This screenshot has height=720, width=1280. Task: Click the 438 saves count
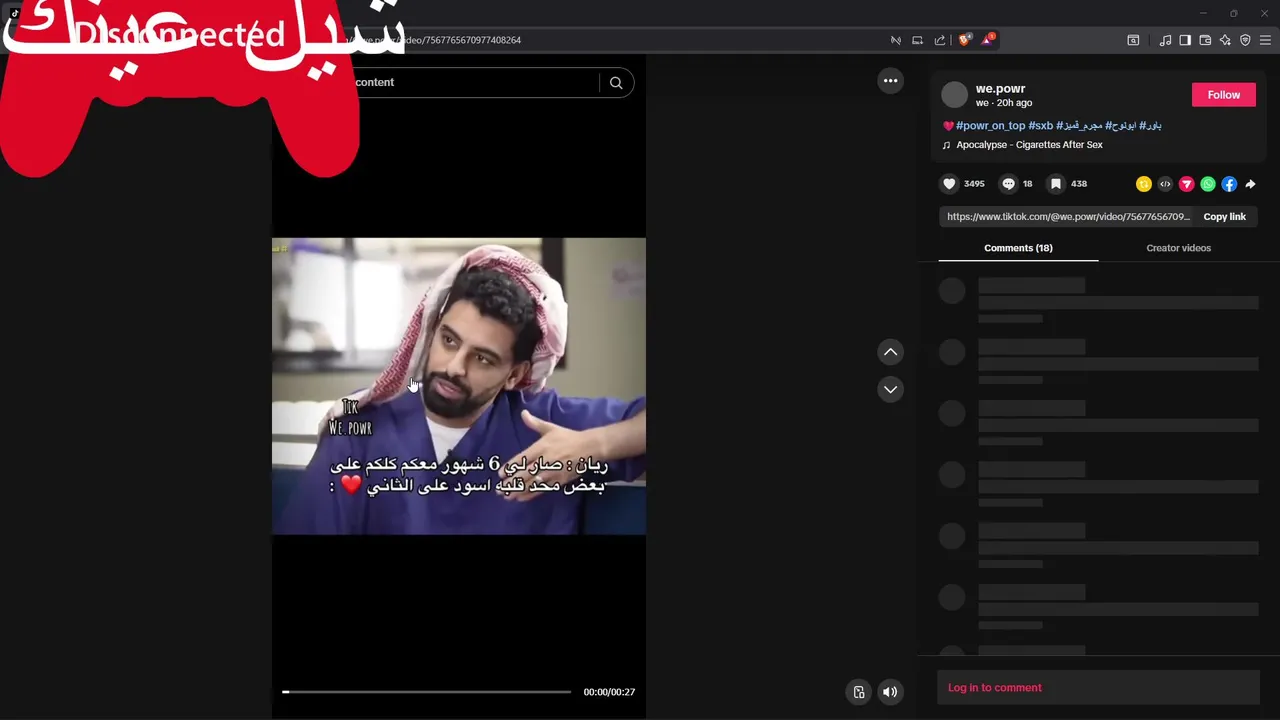pos(1079,184)
